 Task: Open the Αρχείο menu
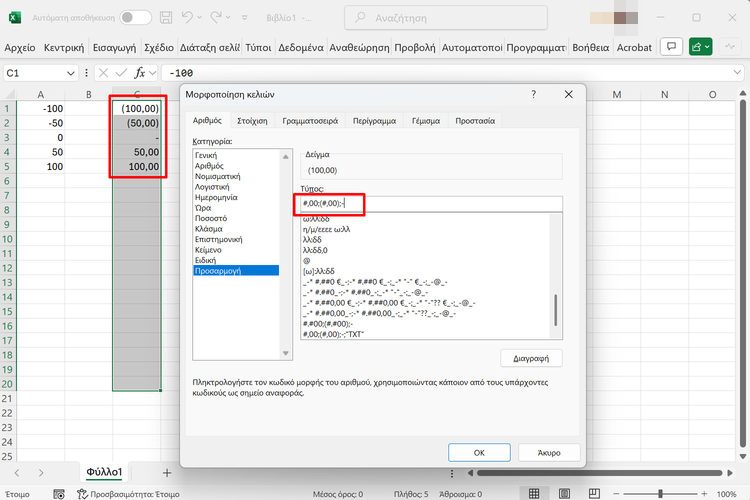click(x=20, y=47)
